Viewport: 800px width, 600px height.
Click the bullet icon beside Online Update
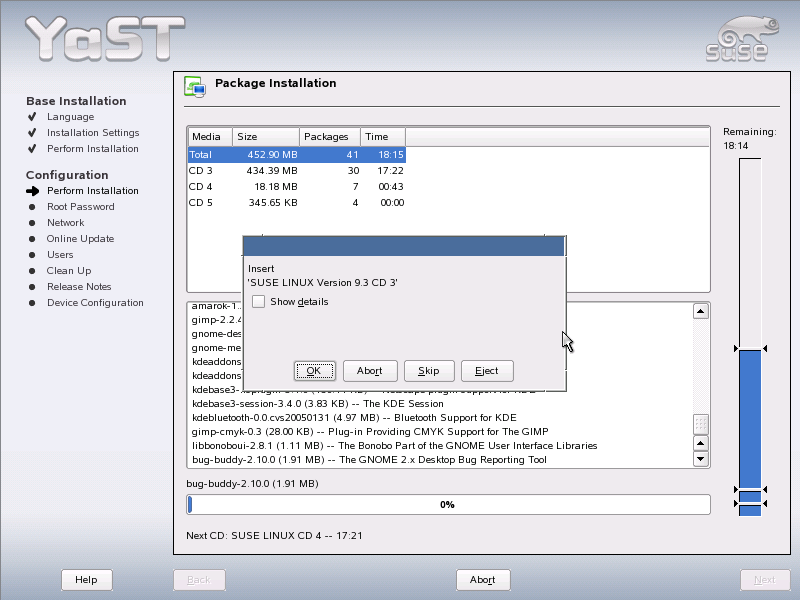tap(32, 239)
